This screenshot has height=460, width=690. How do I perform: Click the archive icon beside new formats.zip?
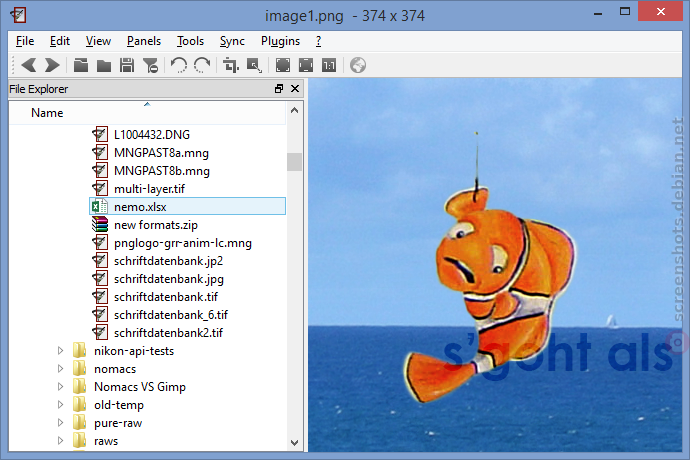point(99,224)
